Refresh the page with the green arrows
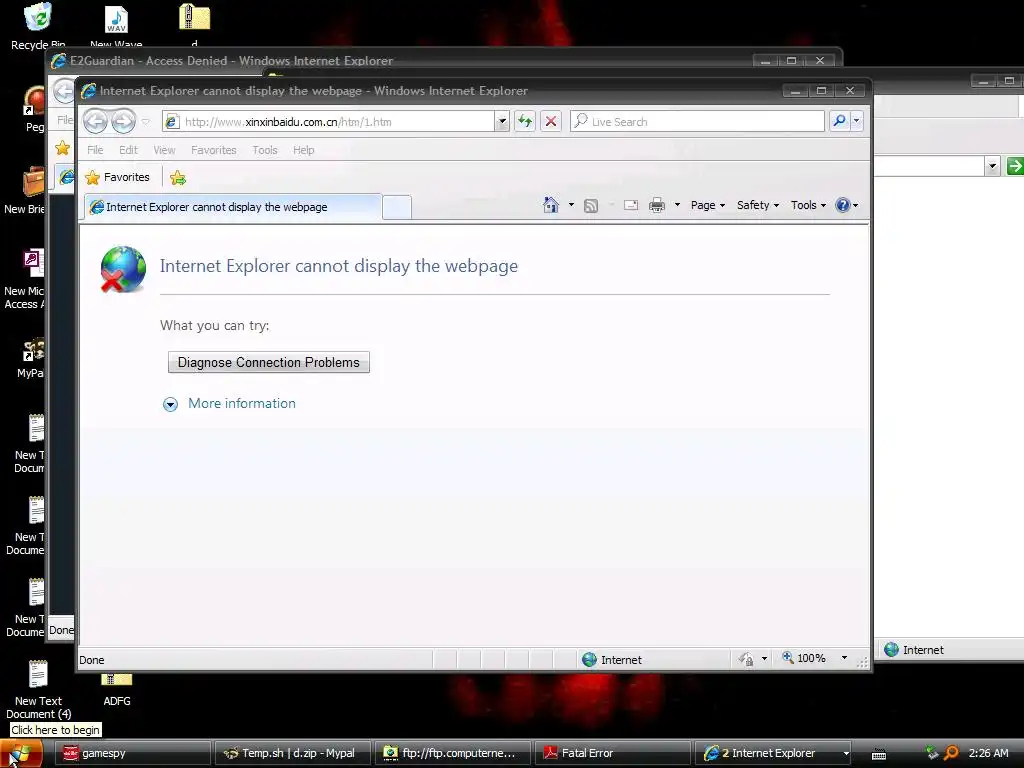 tap(525, 121)
